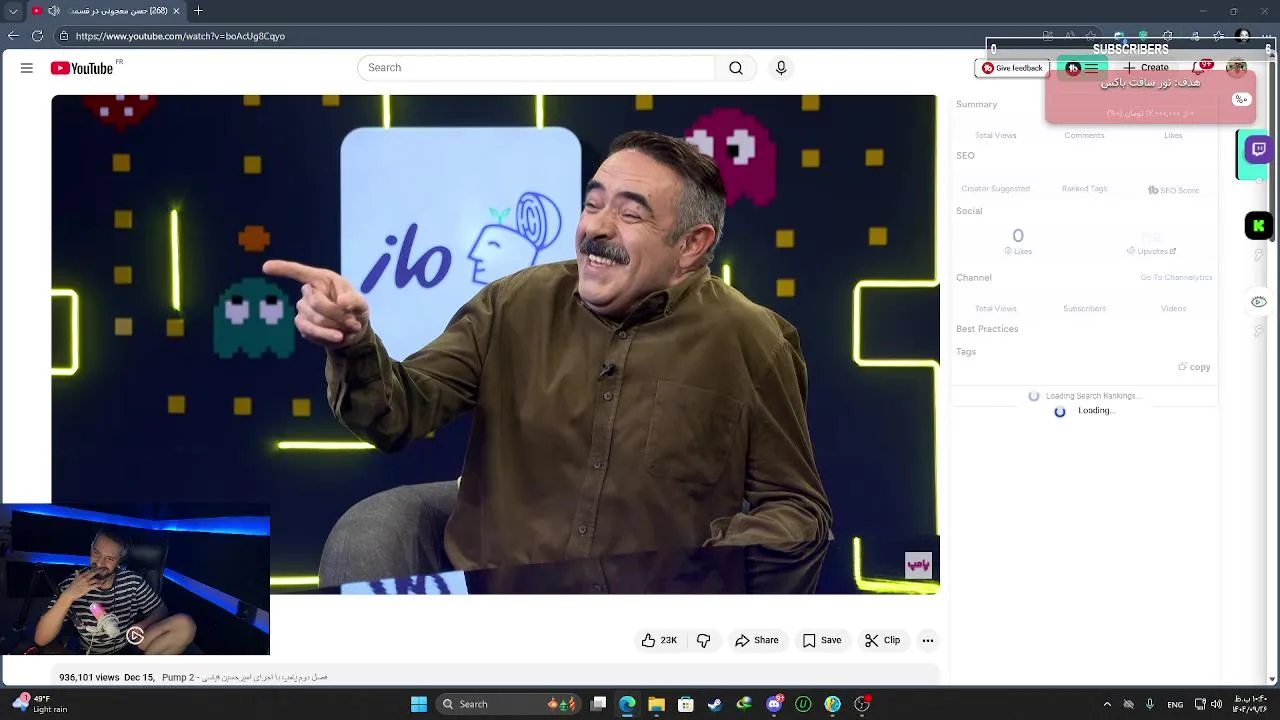Click the SEO Score label
The height and width of the screenshot is (720, 1280).
point(1173,190)
